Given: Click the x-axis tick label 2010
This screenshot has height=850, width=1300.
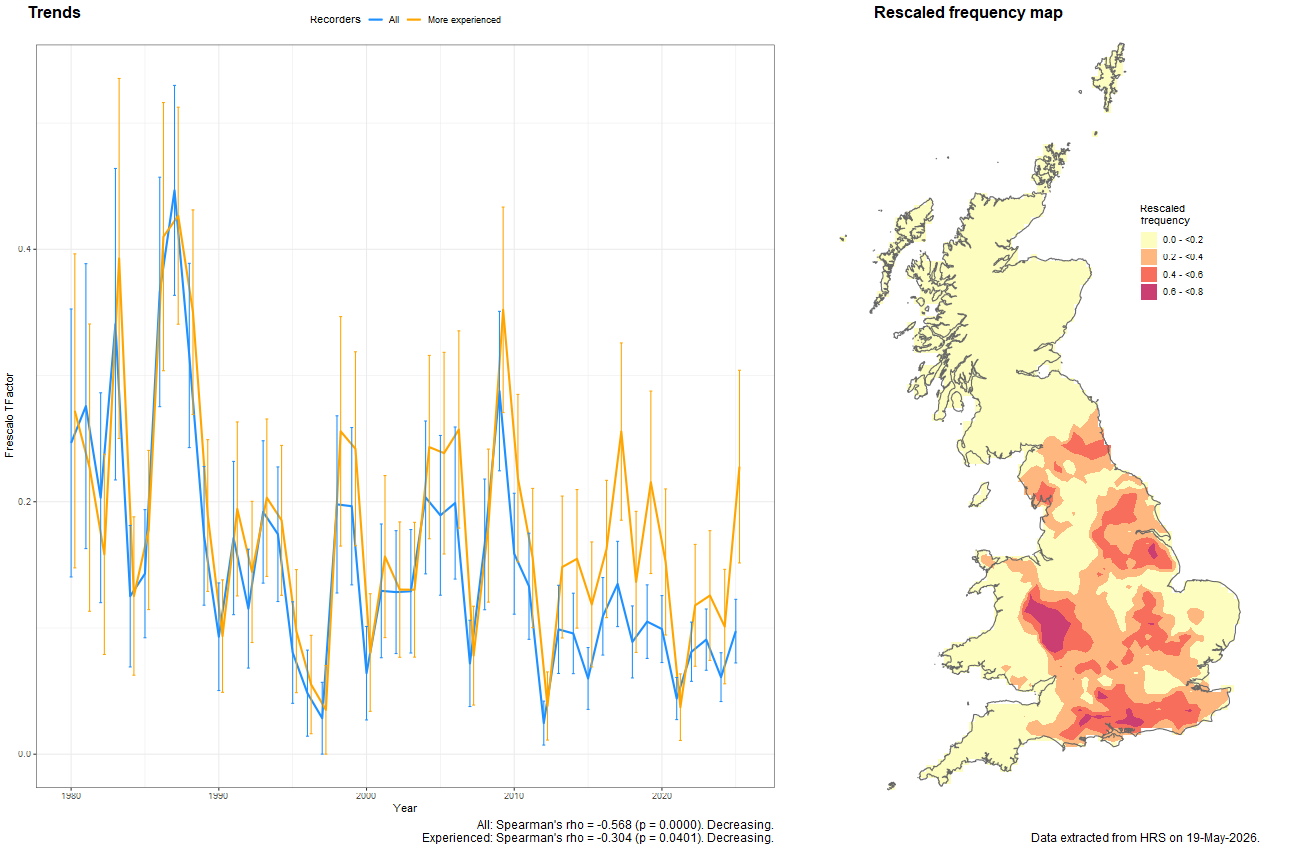Looking at the screenshot, I should 514,796.
